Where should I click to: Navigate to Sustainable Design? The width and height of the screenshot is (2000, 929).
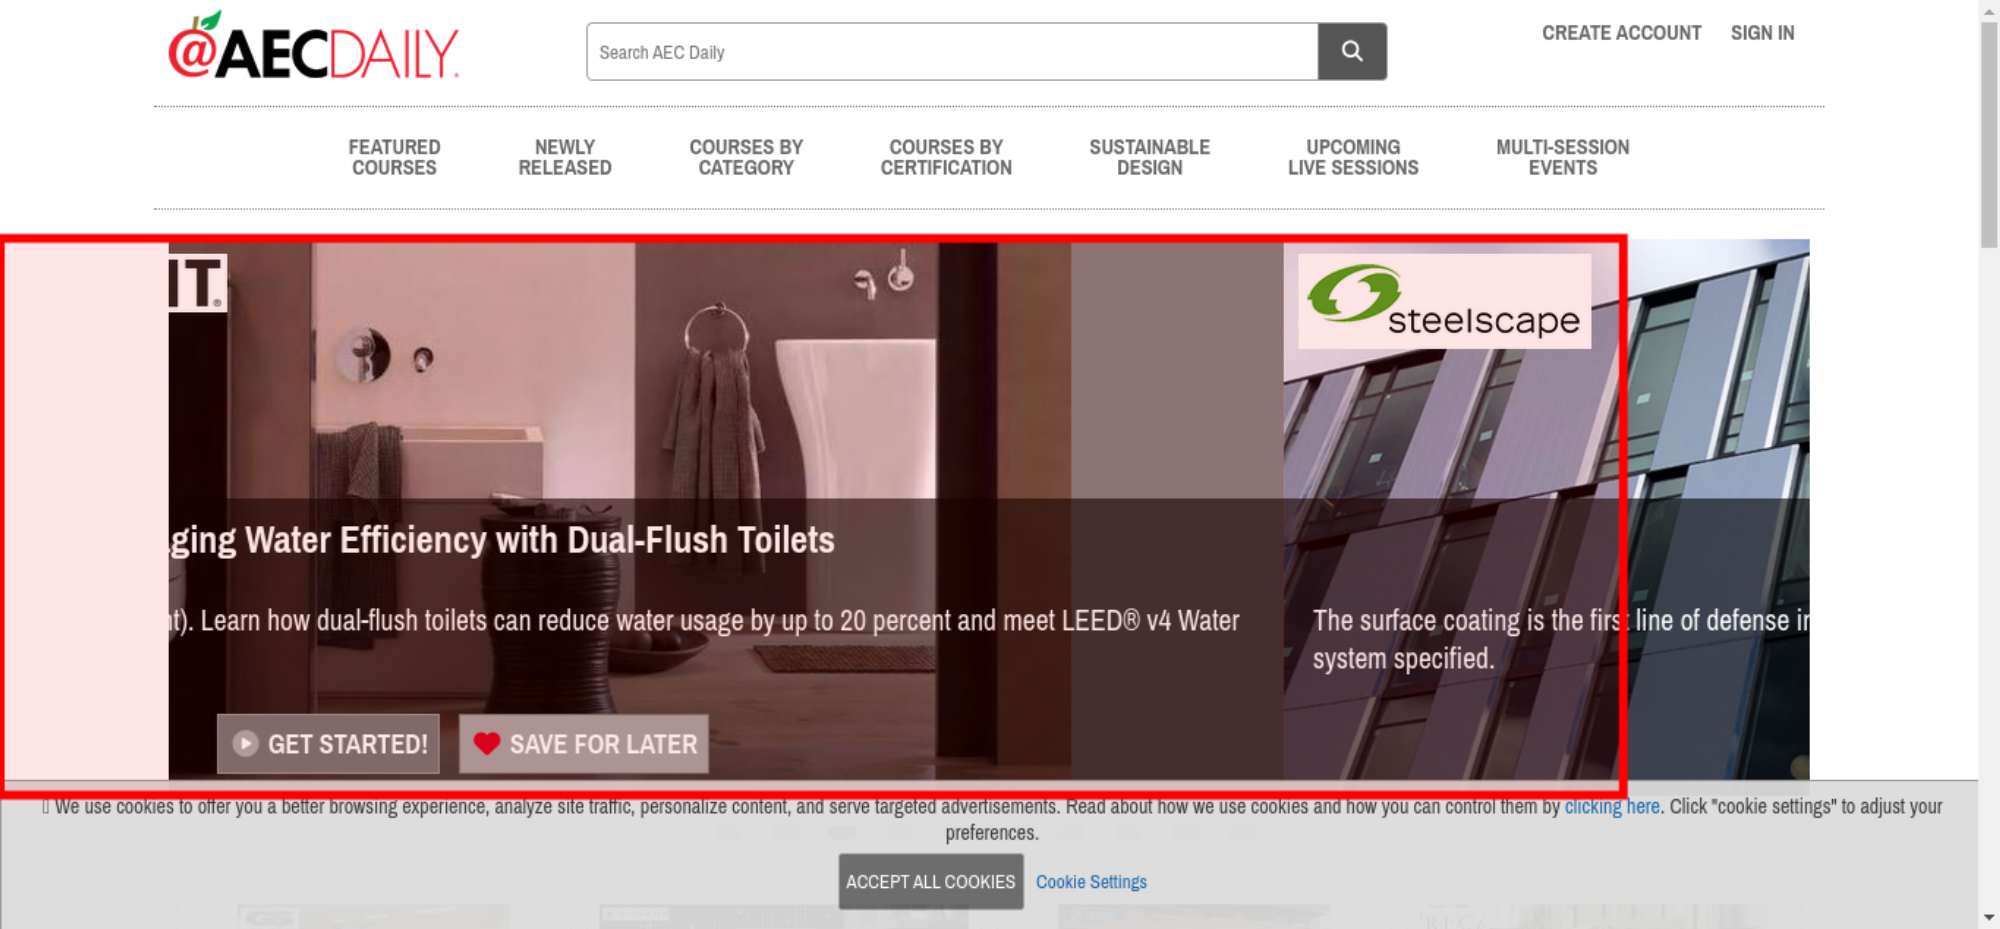(1149, 157)
